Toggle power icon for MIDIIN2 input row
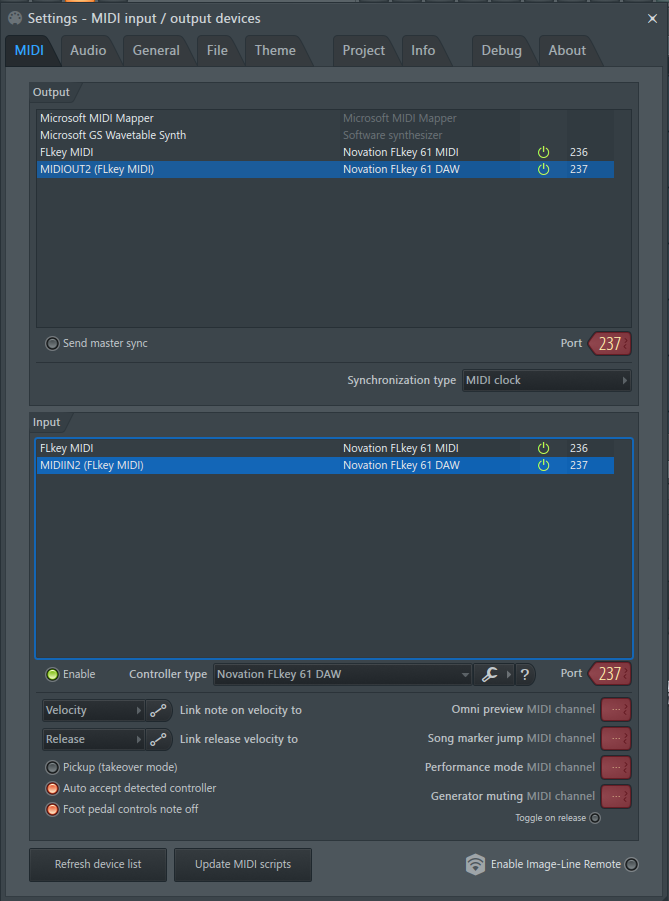669x901 pixels. point(543,465)
